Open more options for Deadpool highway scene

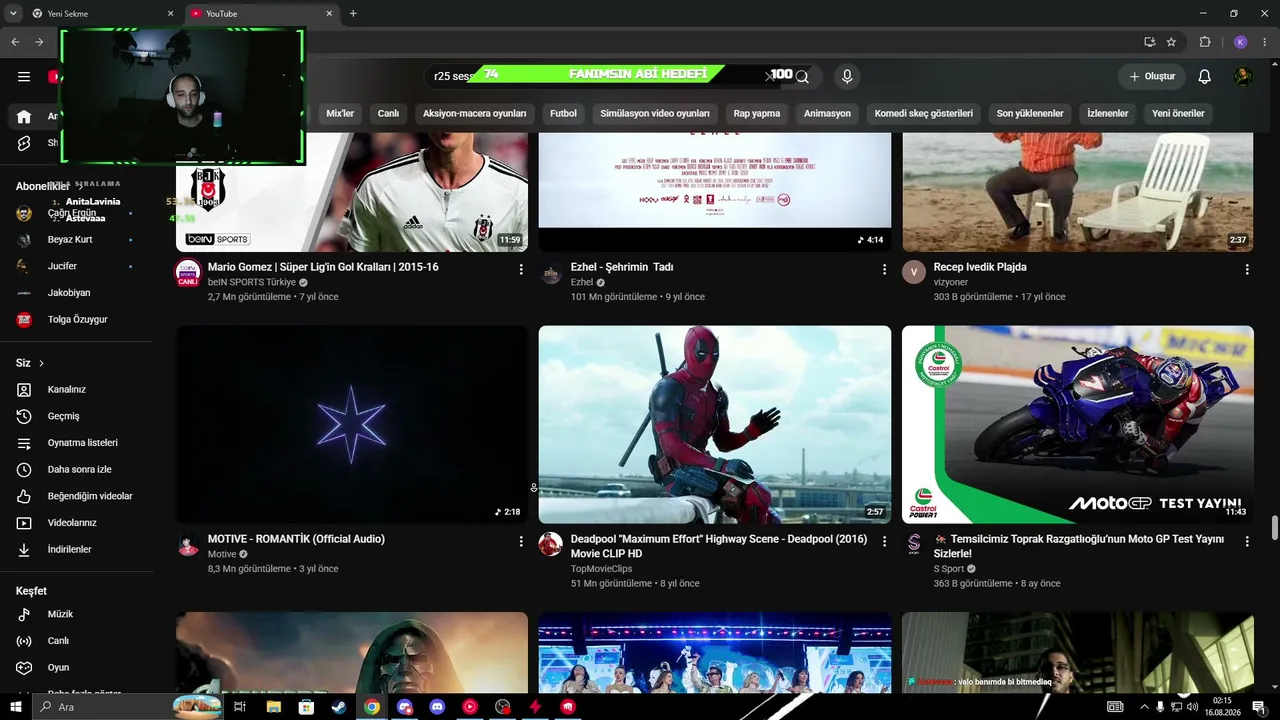pyautogui.click(x=884, y=541)
